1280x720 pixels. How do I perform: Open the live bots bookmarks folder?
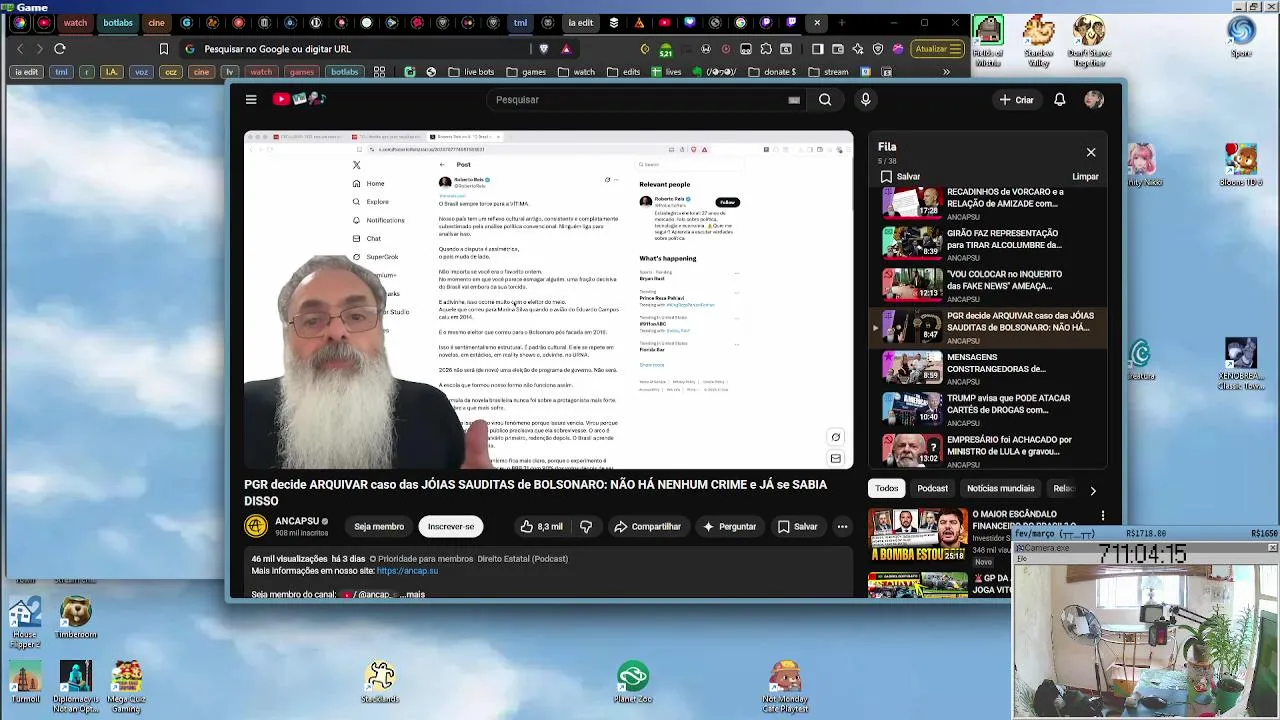pyautogui.click(x=470, y=72)
